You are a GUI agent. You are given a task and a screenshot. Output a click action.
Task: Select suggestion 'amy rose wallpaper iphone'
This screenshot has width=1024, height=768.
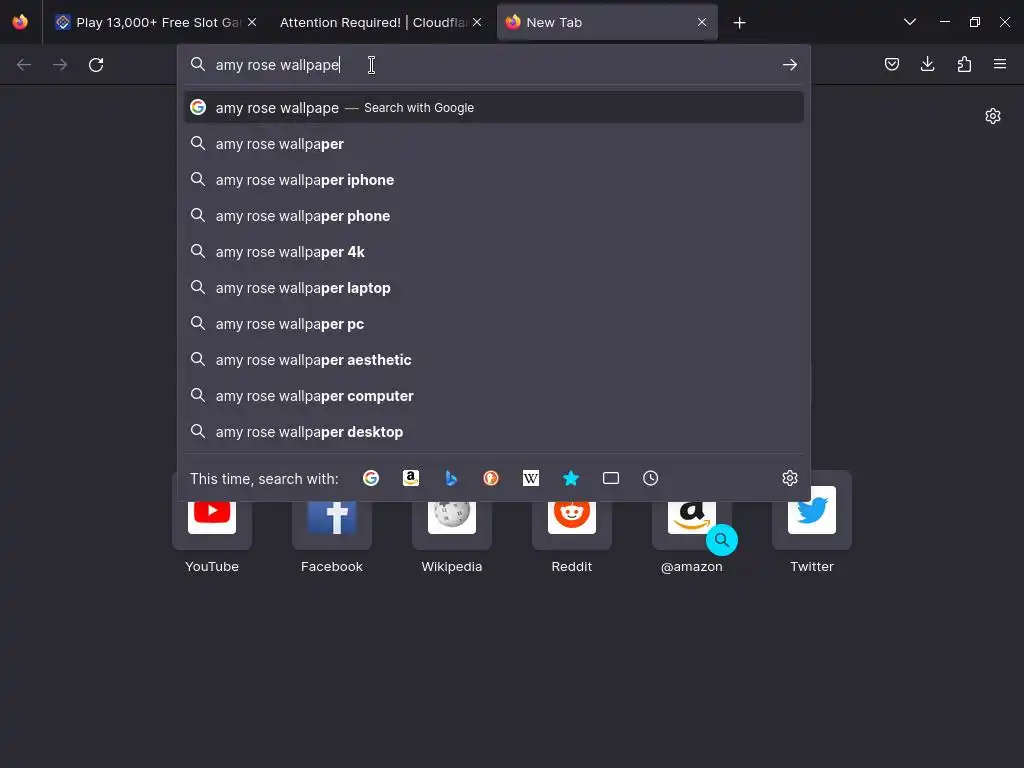494,180
